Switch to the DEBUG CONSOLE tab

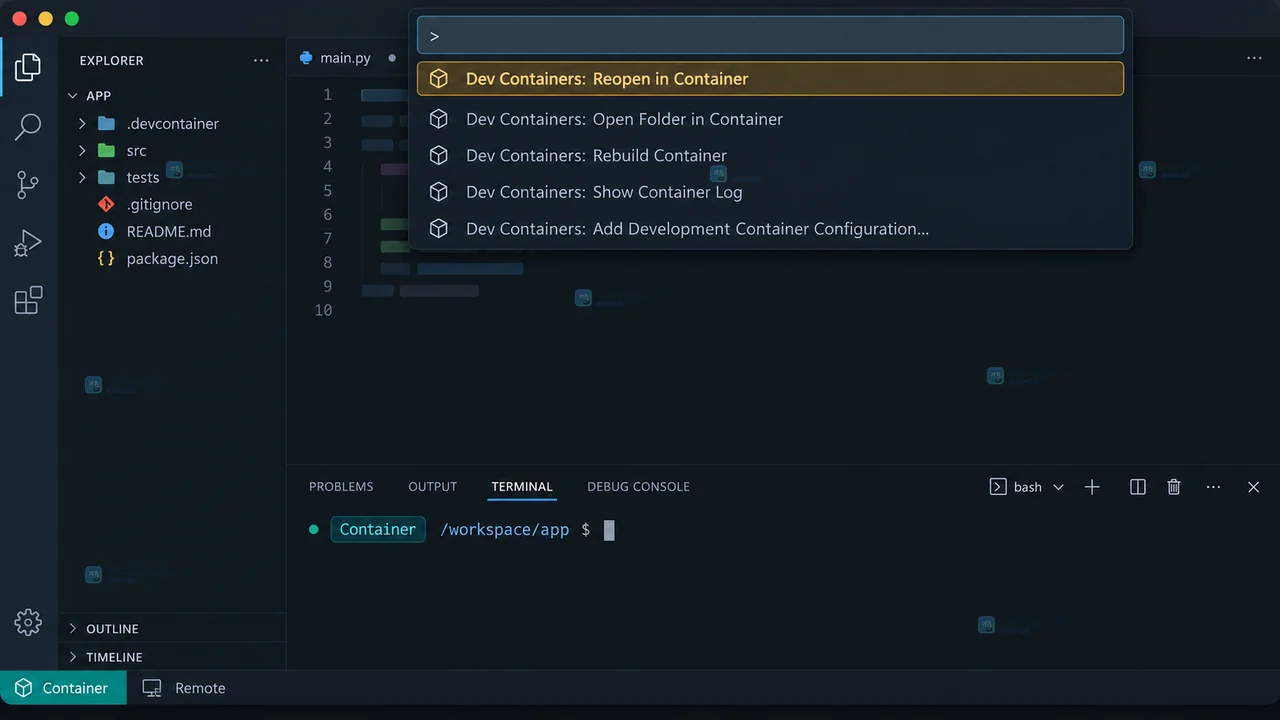638,487
